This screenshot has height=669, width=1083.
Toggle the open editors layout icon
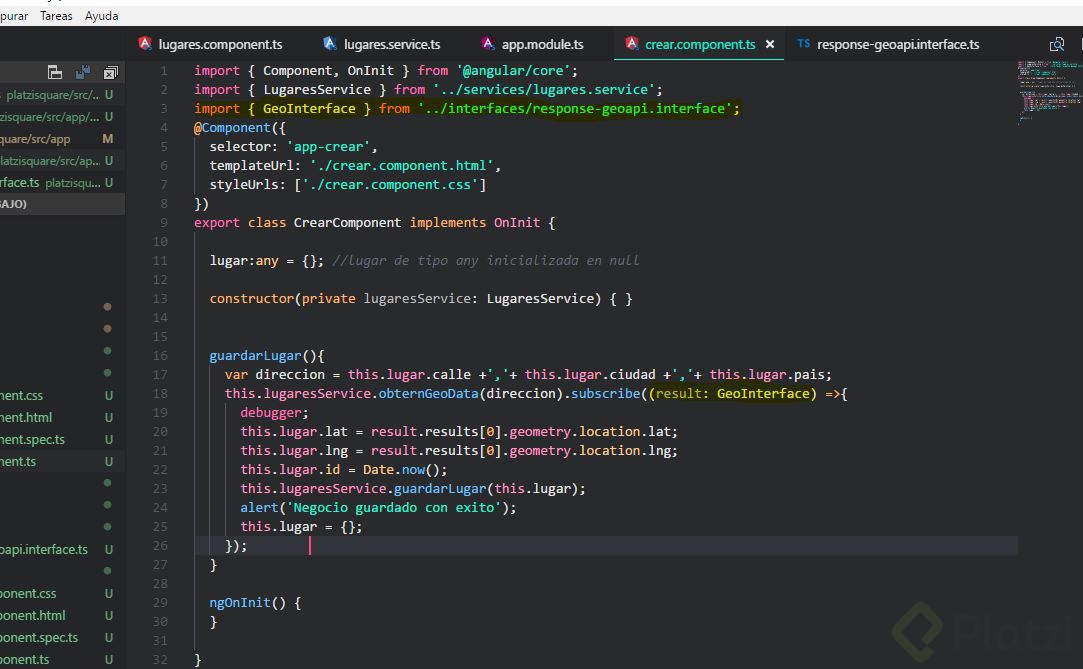[55, 72]
